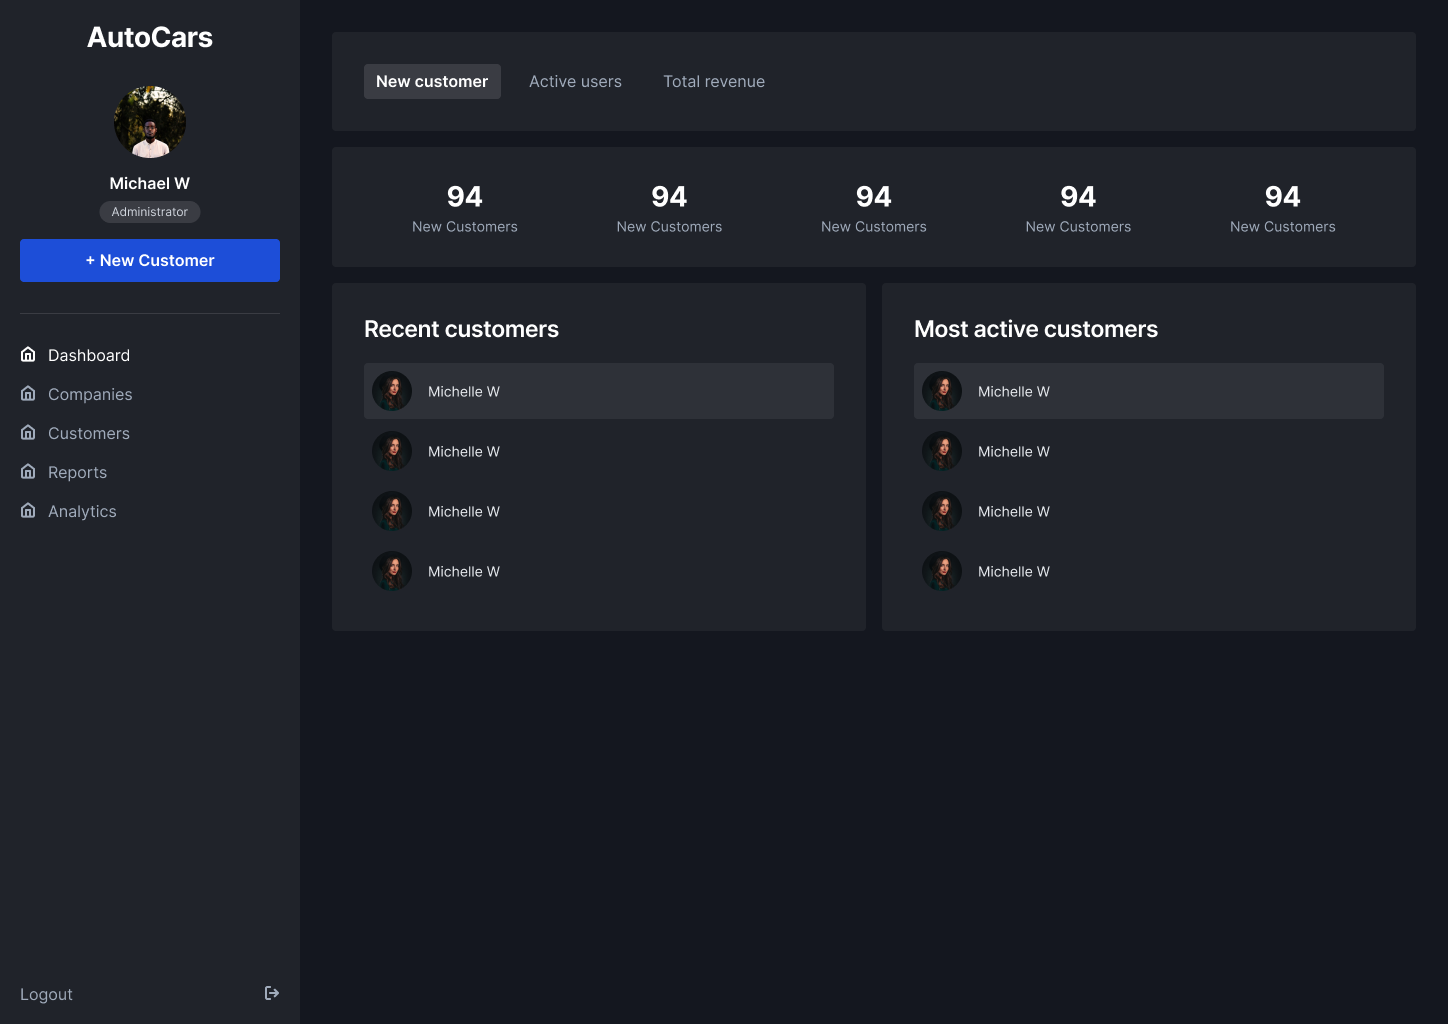
Task: Open the Total revenue tab
Action: [x=714, y=82]
